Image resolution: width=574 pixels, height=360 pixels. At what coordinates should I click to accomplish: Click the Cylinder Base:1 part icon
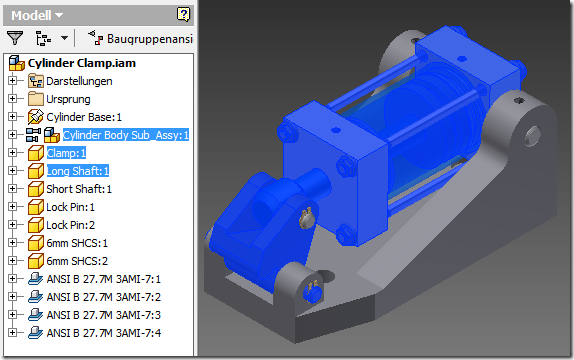click(x=36, y=117)
